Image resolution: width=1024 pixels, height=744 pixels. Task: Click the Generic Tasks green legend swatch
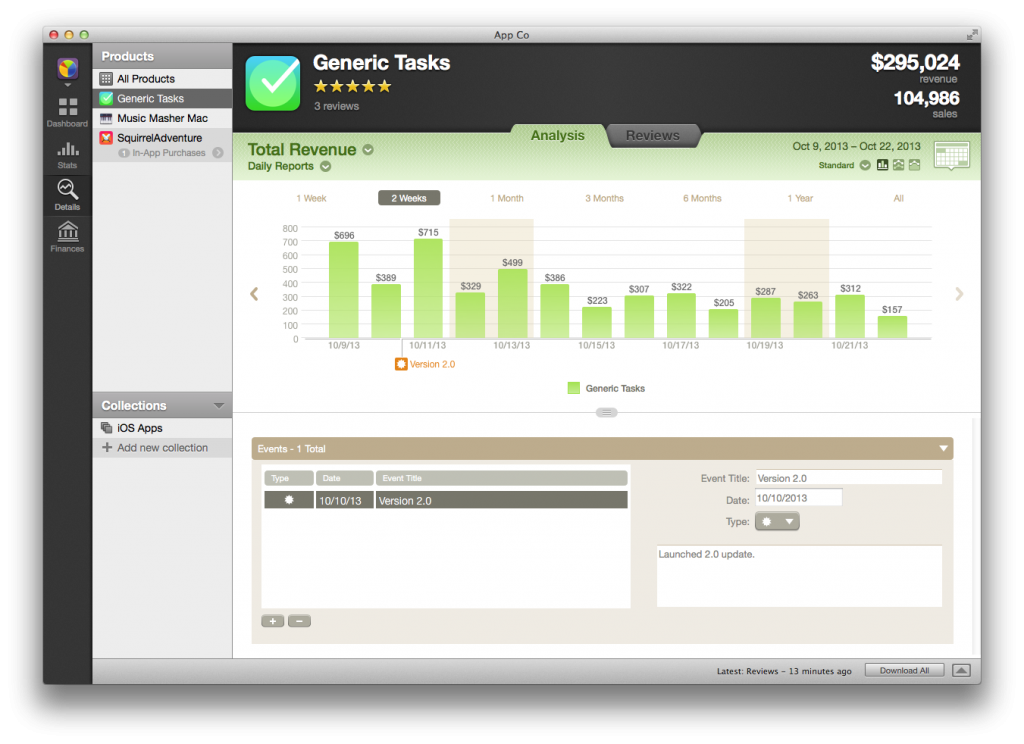coord(573,388)
